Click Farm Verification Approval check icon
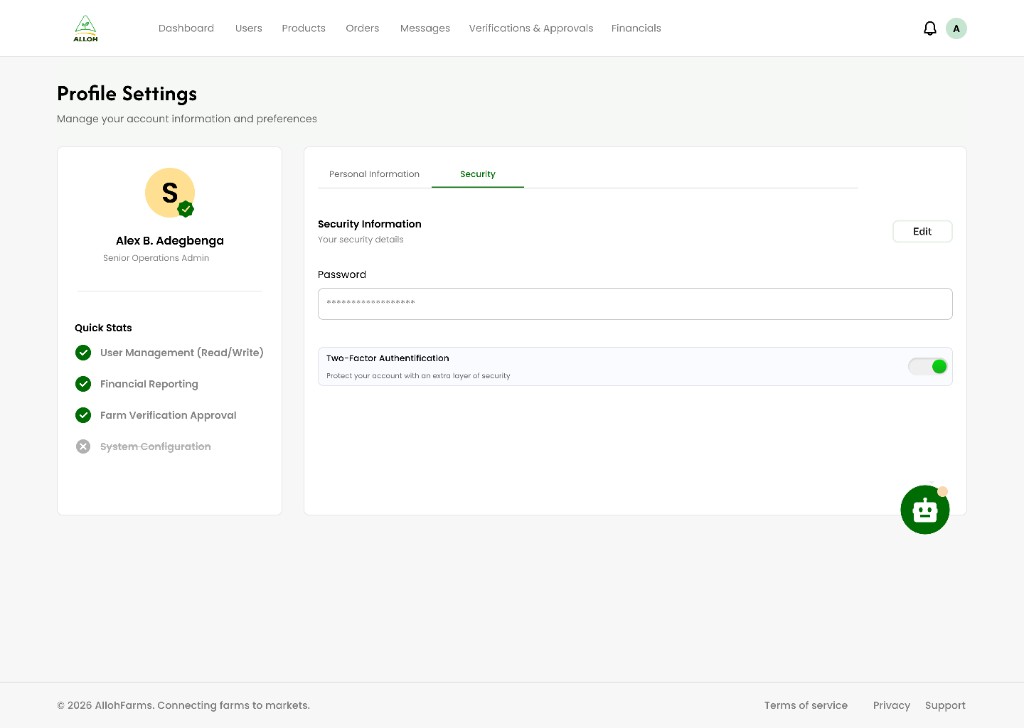Viewport: 1024px width, 728px height. pyautogui.click(x=83, y=415)
